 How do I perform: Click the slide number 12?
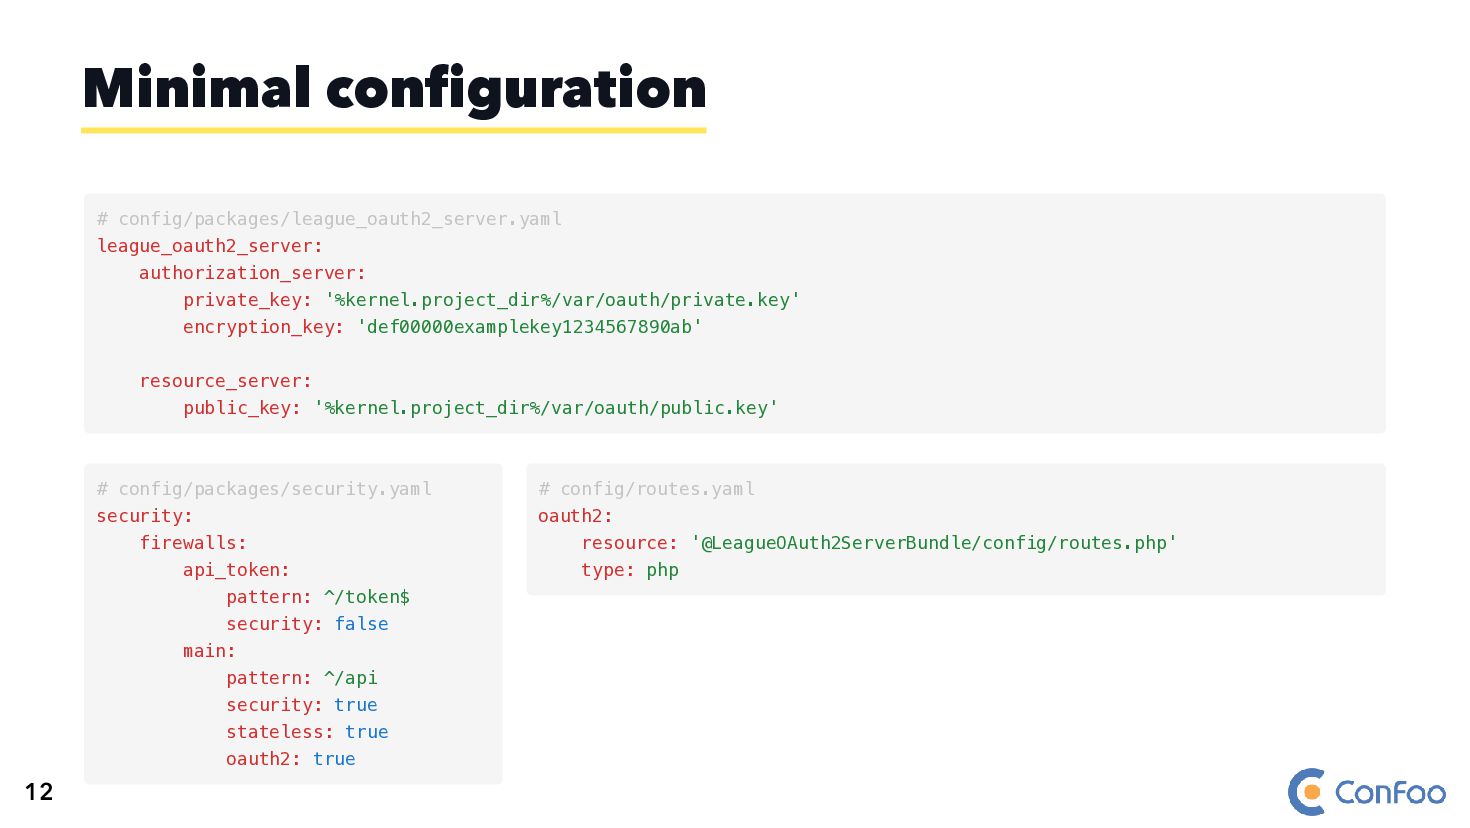click(x=39, y=792)
